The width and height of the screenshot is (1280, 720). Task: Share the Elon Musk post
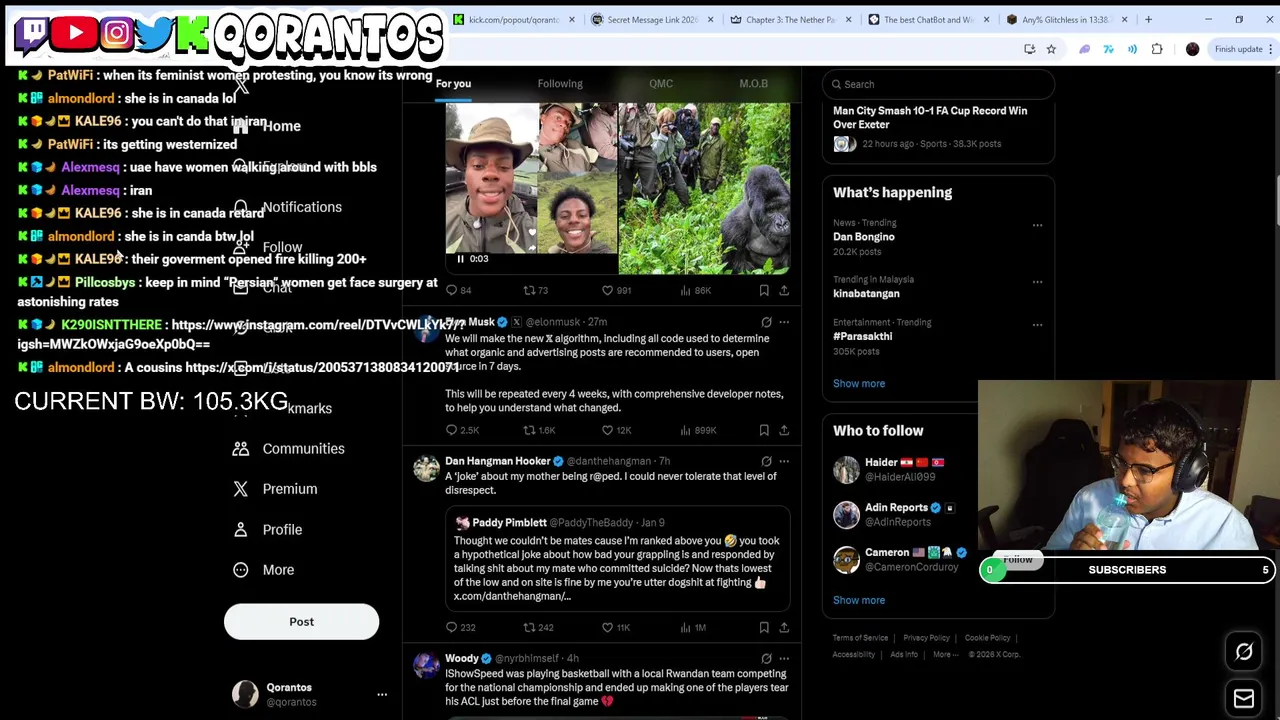784,430
